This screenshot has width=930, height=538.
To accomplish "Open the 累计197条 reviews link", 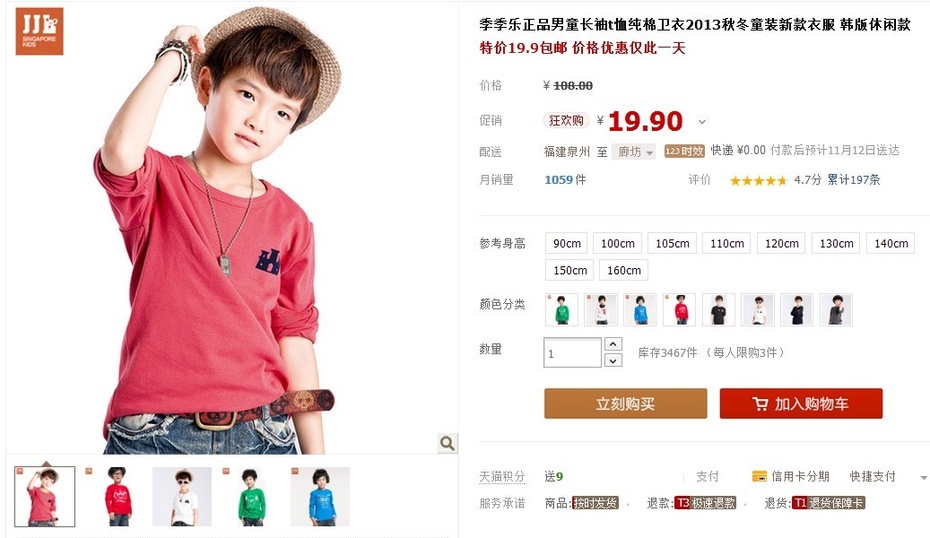I will pyautogui.click(x=853, y=180).
